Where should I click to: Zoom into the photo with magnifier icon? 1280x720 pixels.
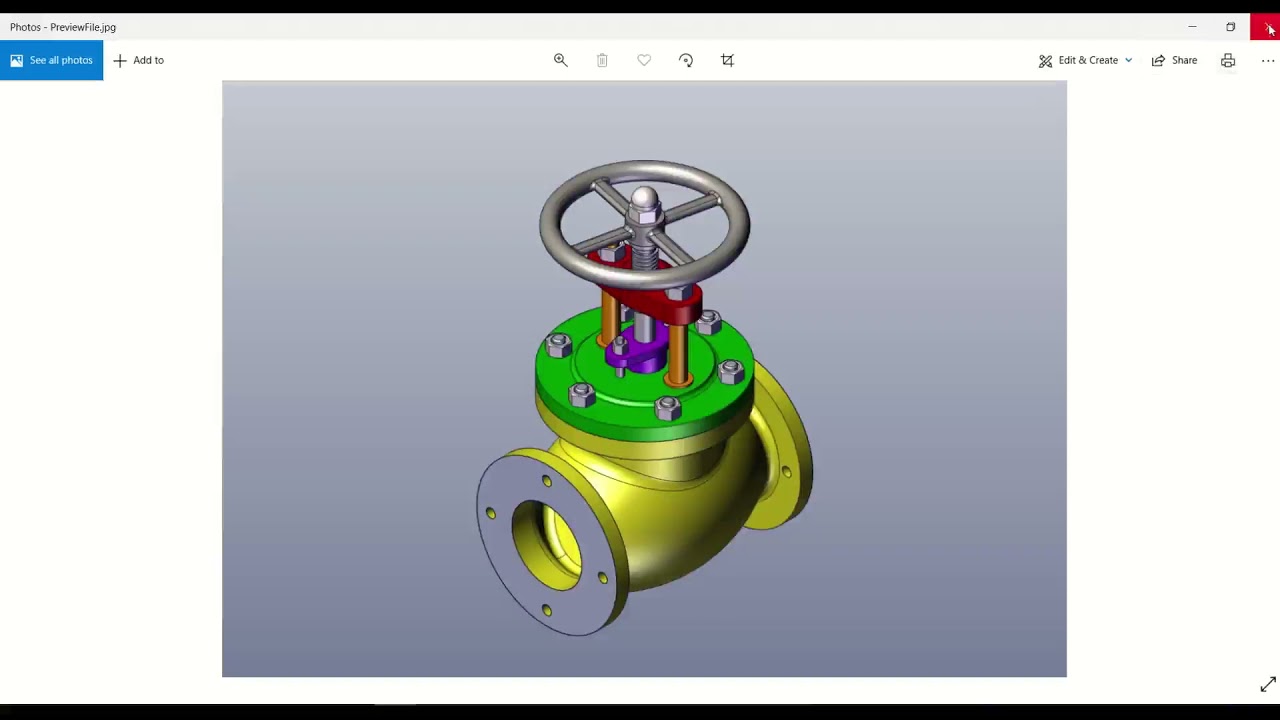pos(561,60)
